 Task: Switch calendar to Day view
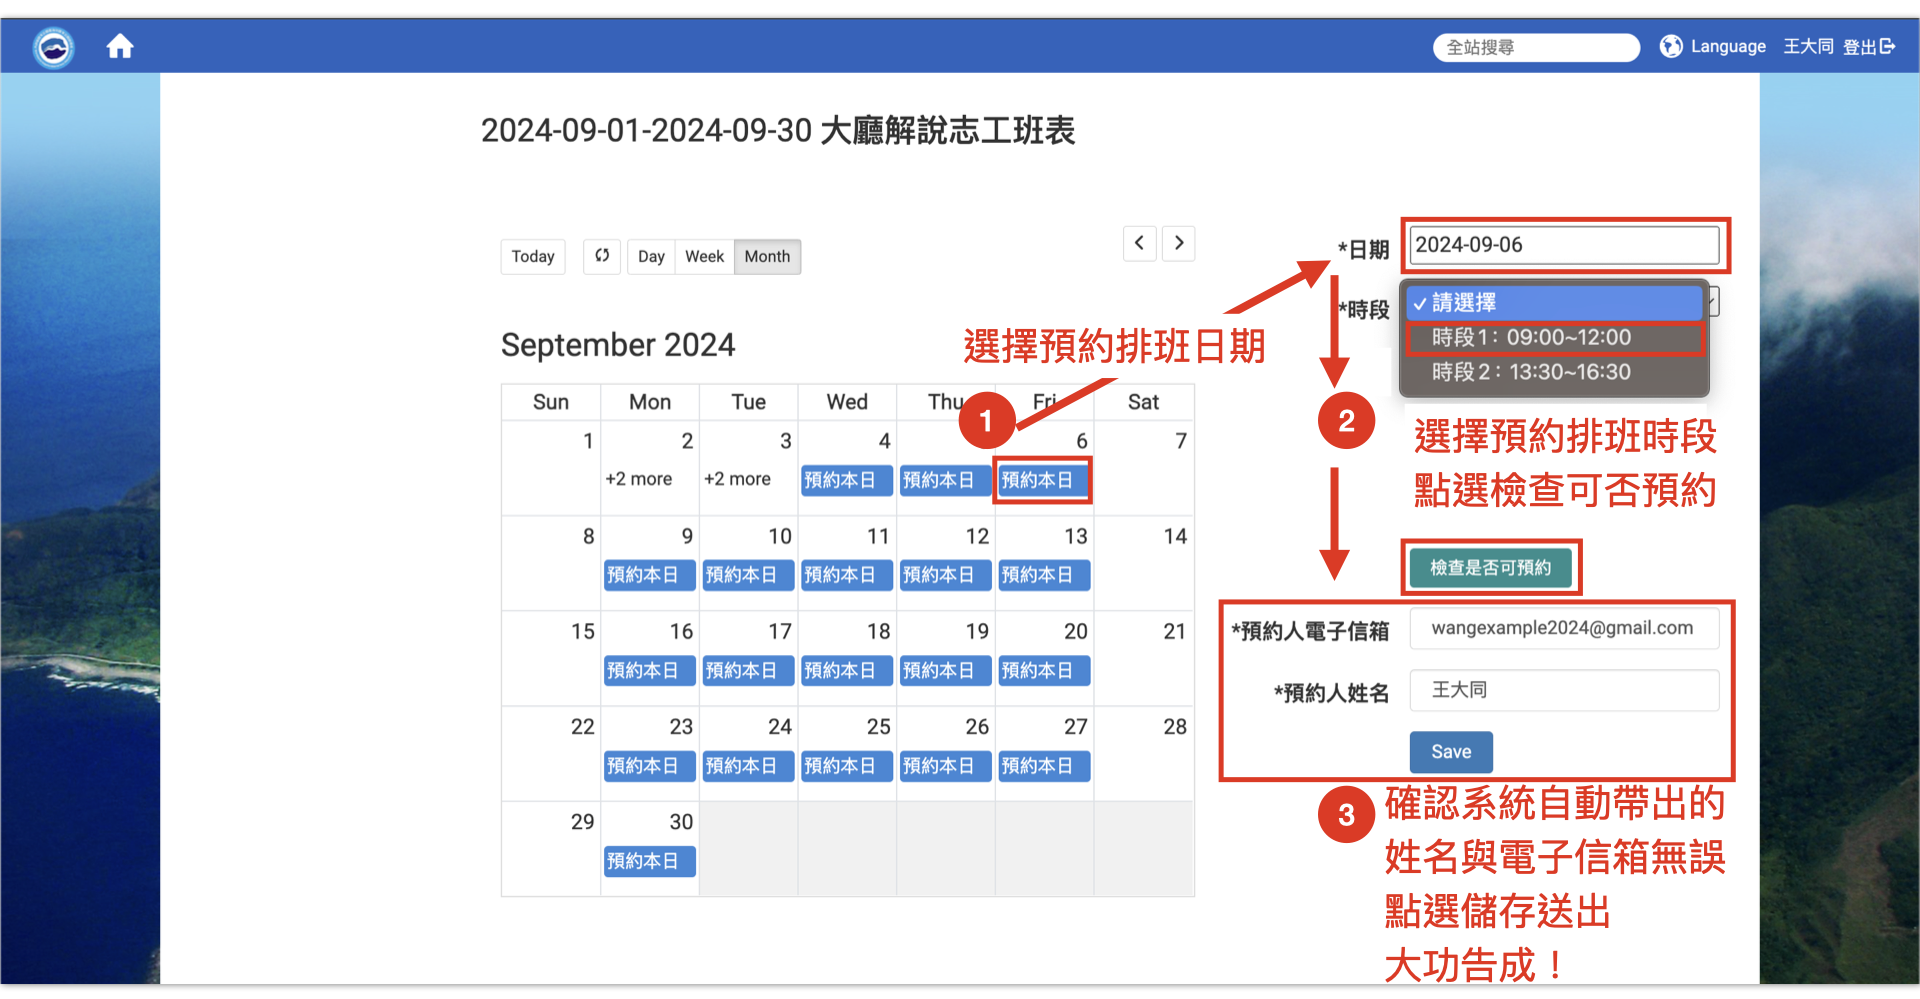(x=650, y=256)
